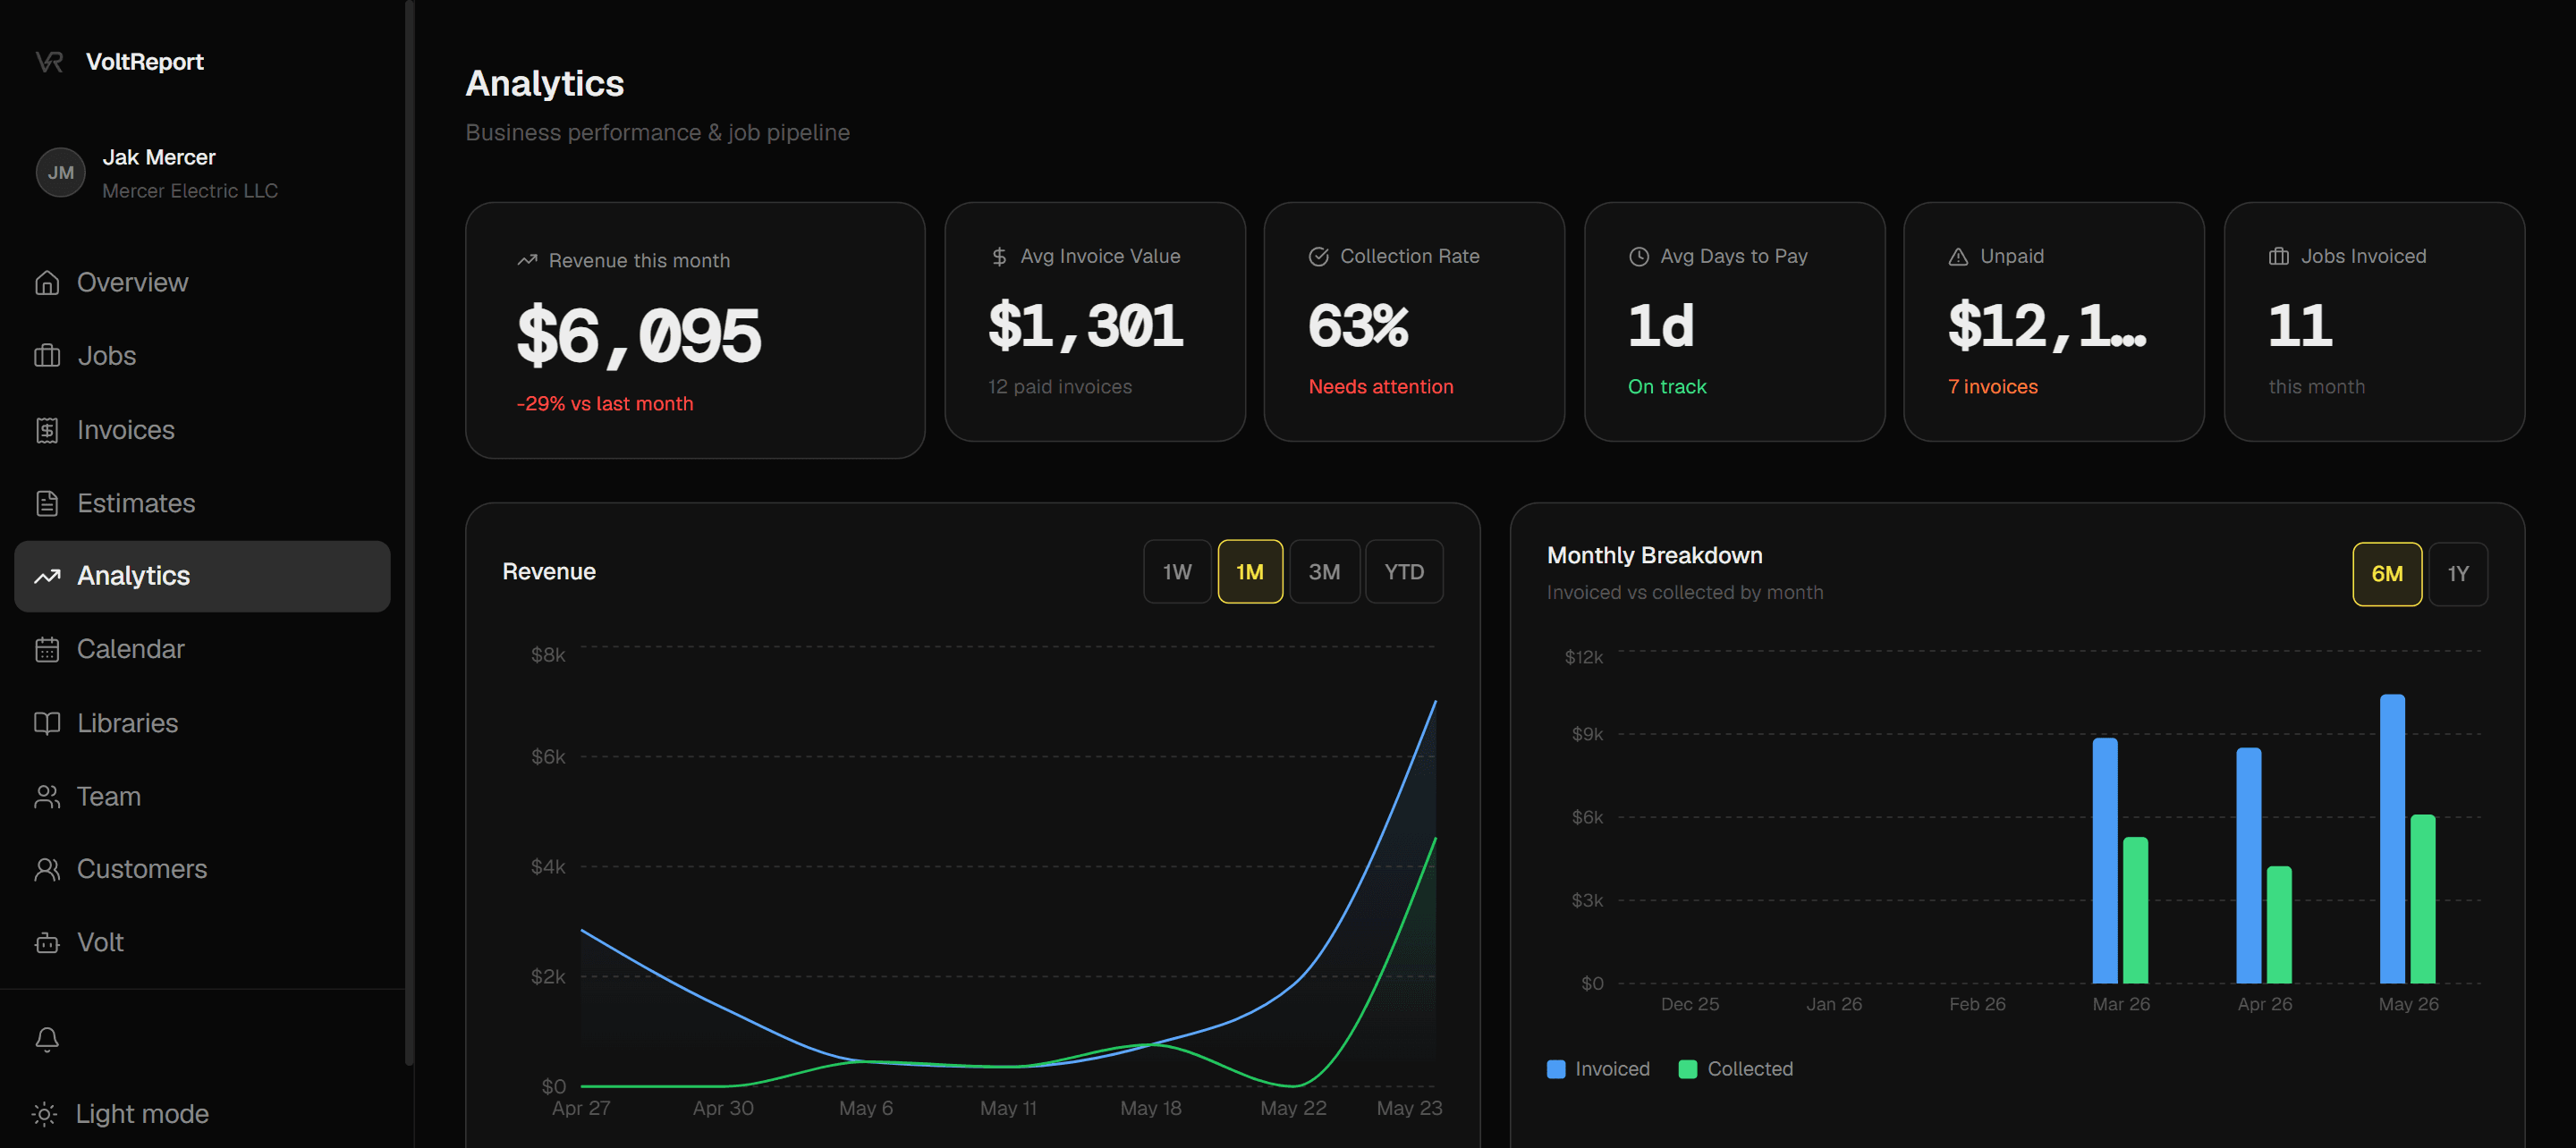Switch Revenue chart to 1W range
The image size is (2576, 1148).
[x=1177, y=572]
